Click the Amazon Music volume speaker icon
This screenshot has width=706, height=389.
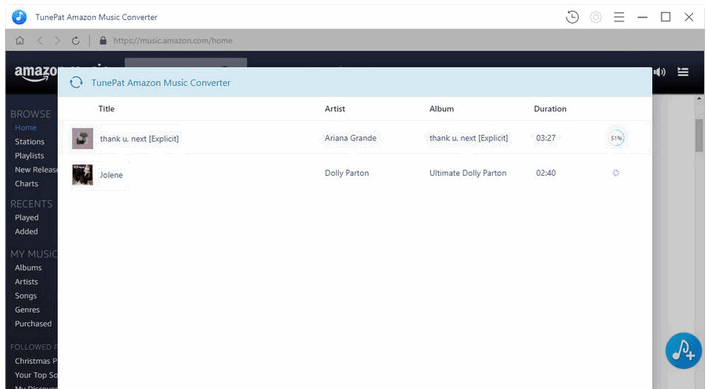tap(660, 72)
